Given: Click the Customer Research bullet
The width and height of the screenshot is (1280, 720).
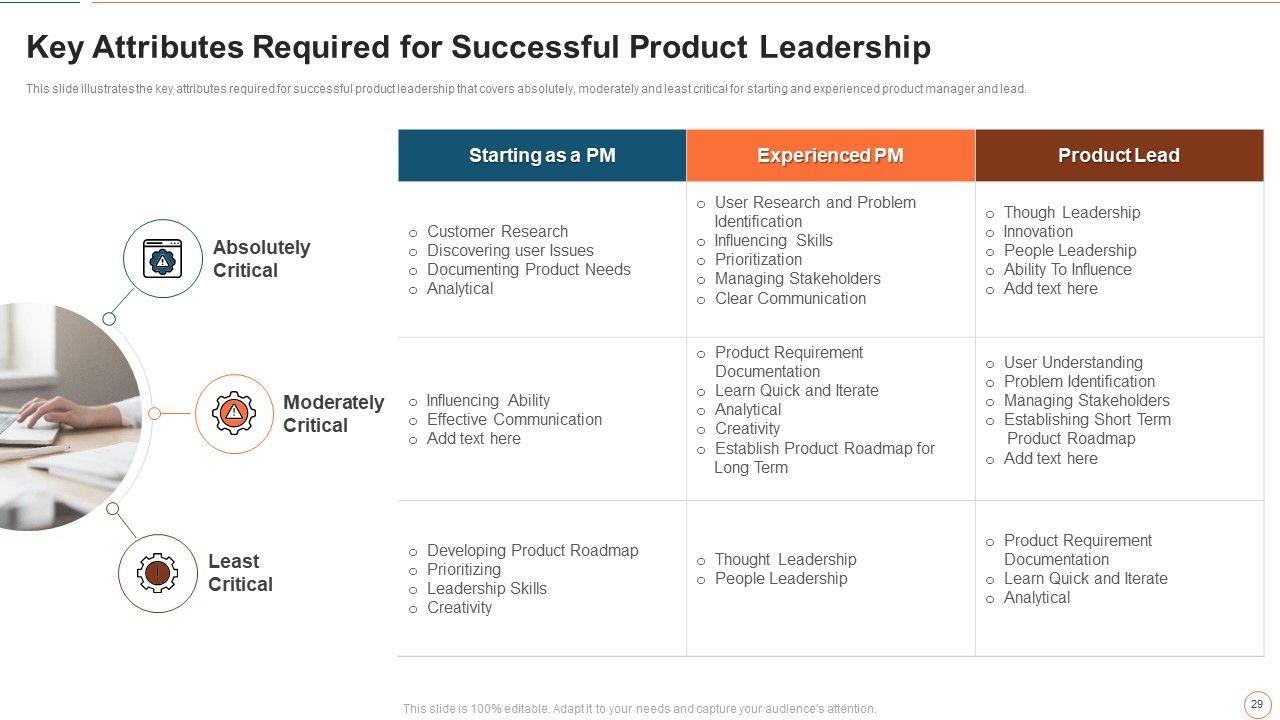Looking at the screenshot, I should pyautogui.click(x=497, y=231).
